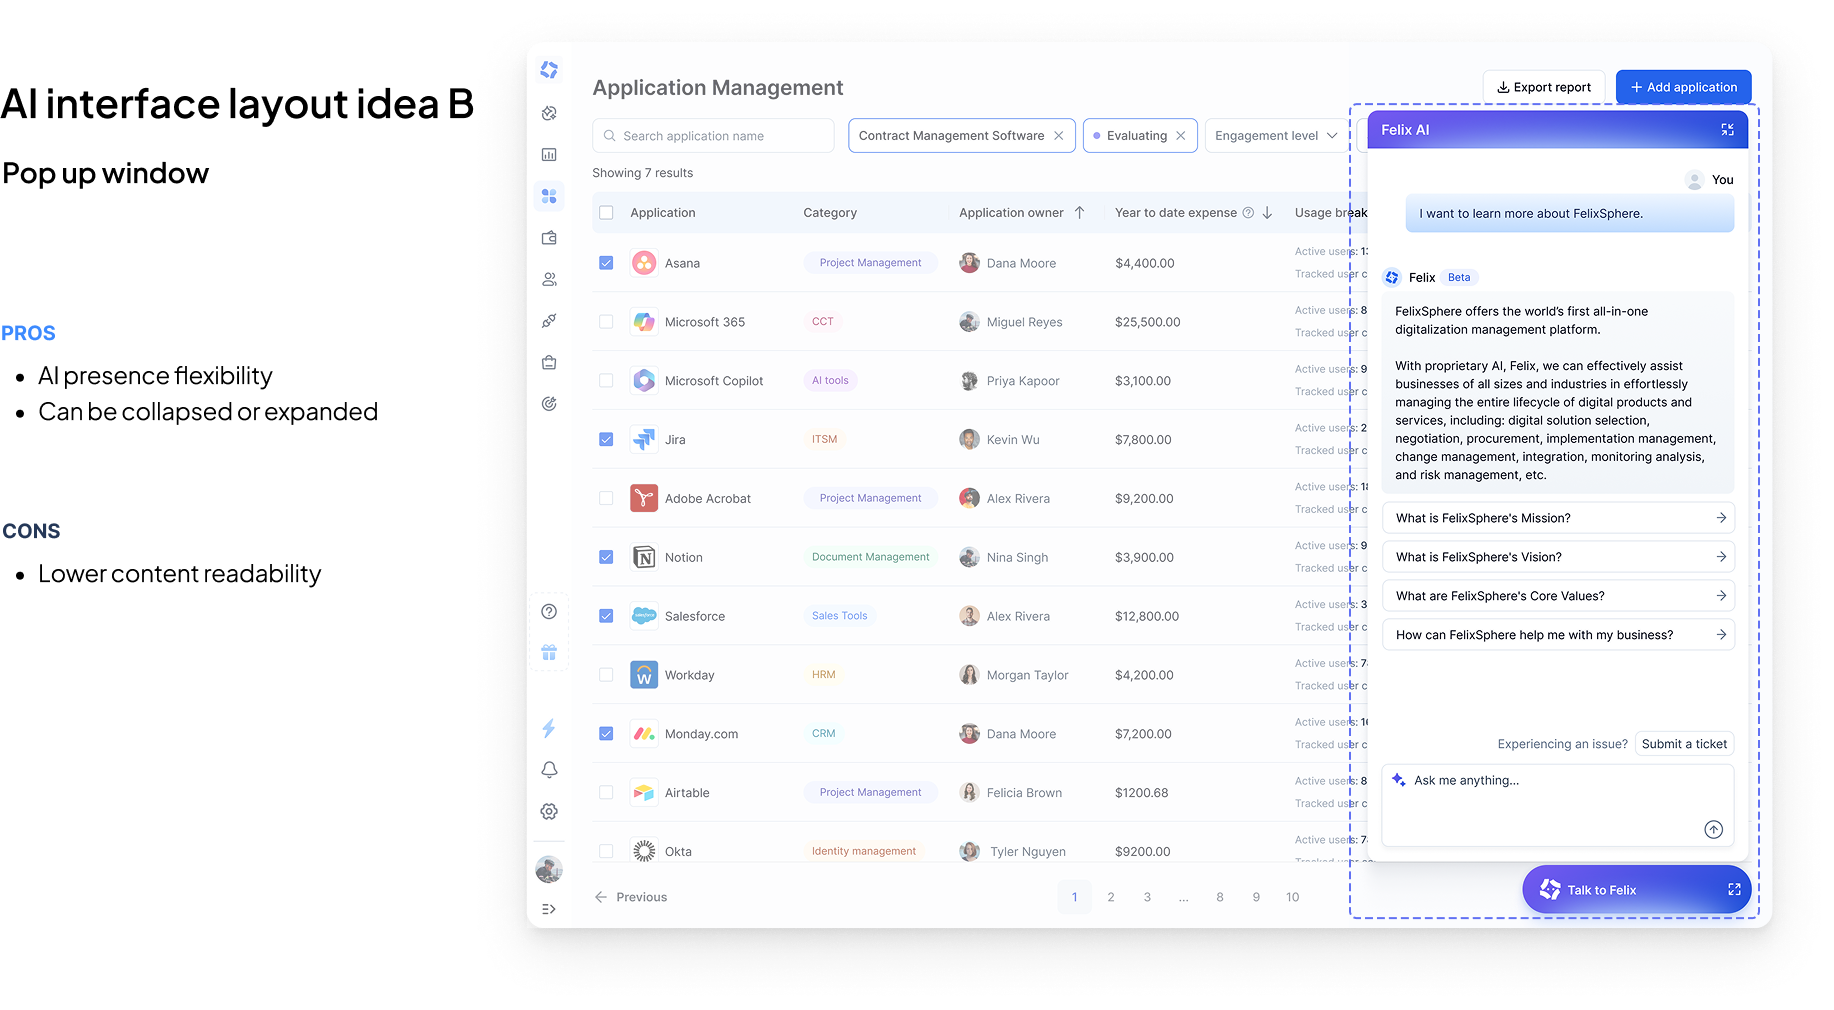The height and width of the screenshot is (1010, 1834).
Task: Remove Contract Management Software filter
Action: (x=1058, y=136)
